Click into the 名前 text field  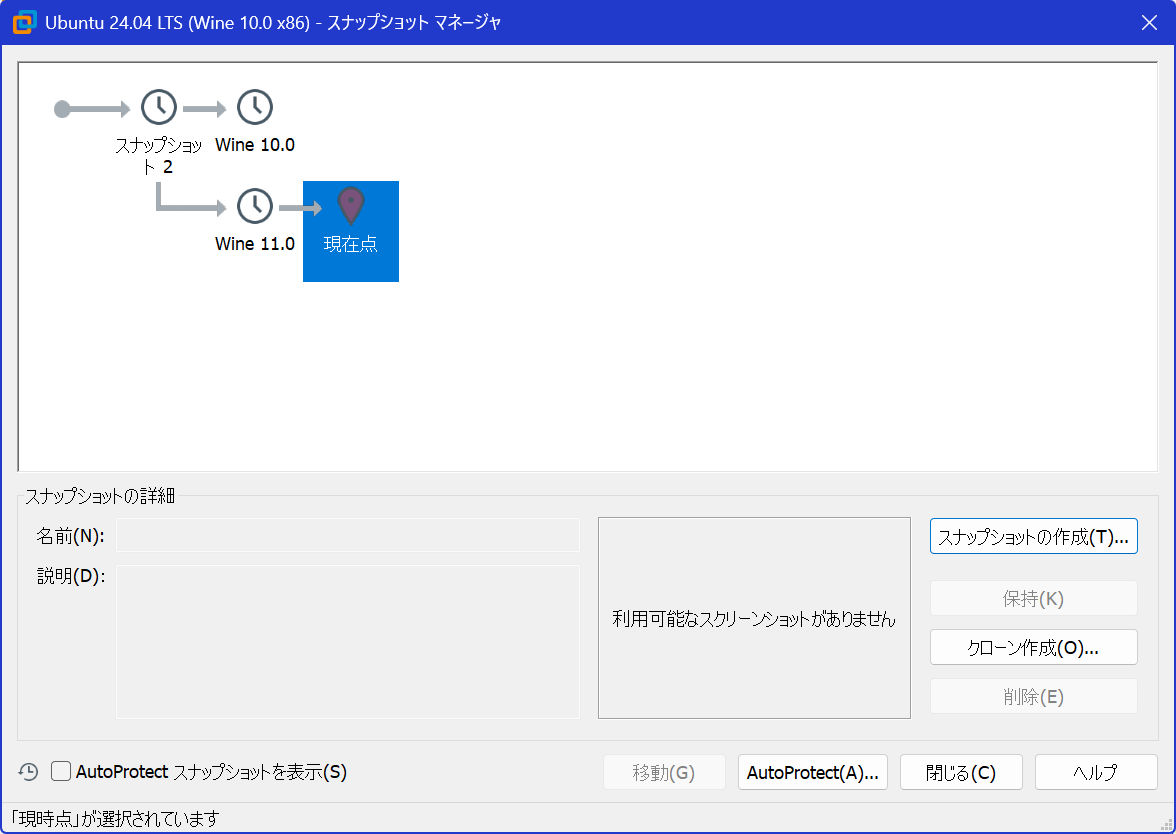pyautogui.click(x=348, y=535)
